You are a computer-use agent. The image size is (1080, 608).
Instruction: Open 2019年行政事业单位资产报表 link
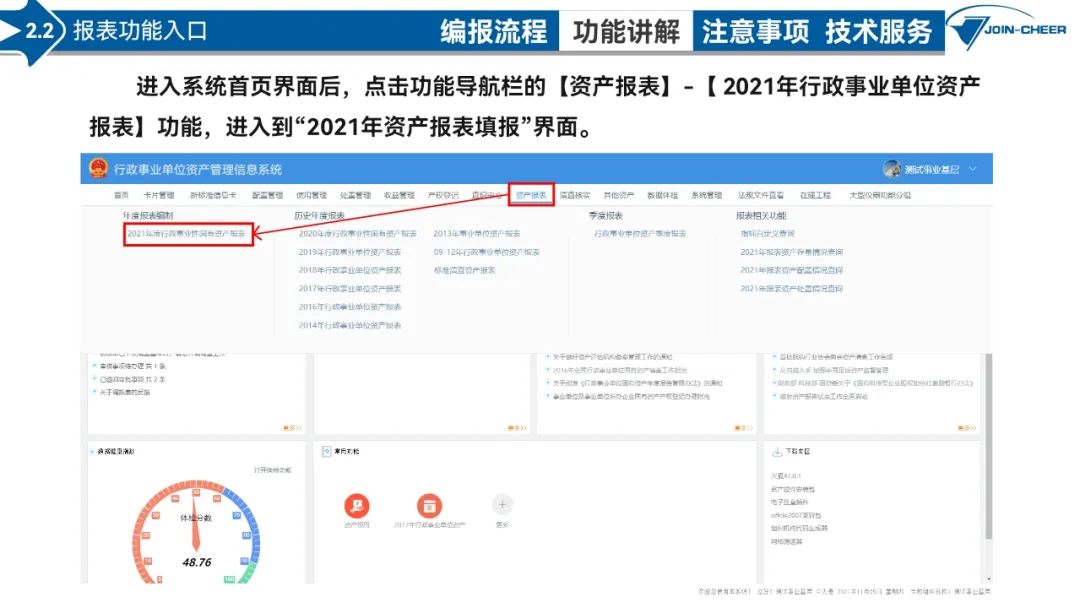[349, 252]
